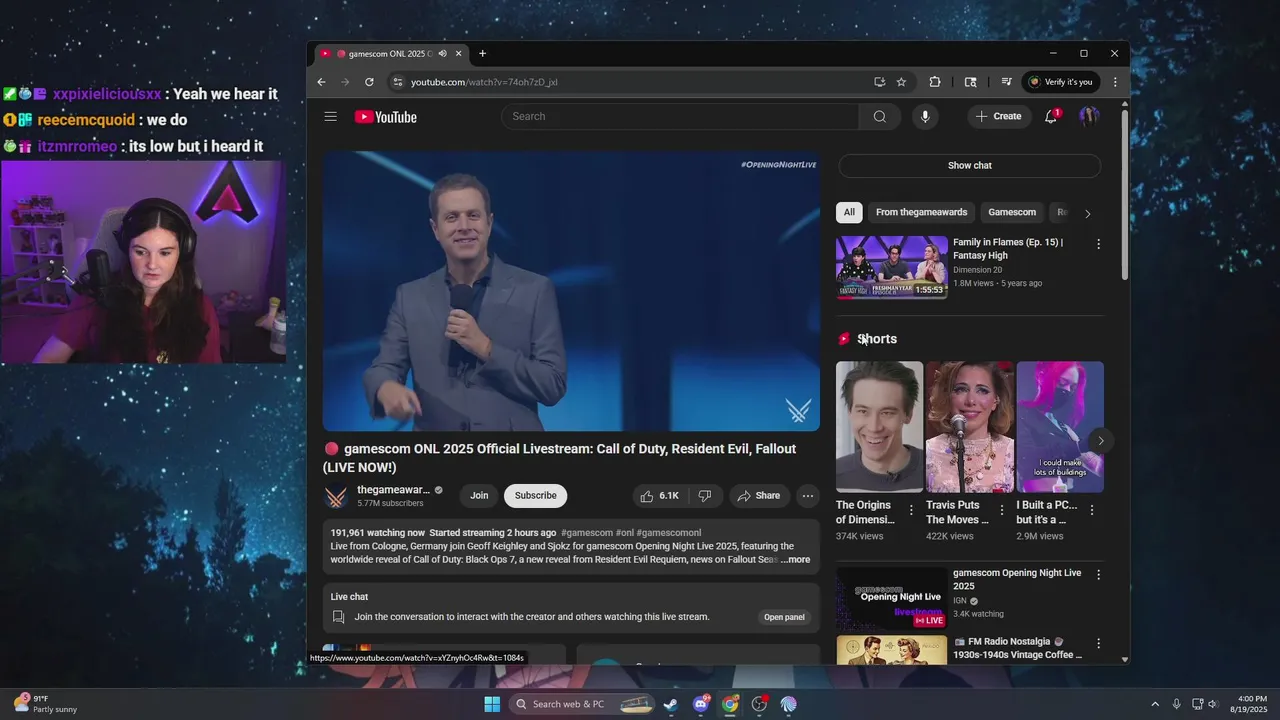
Task: Click inside the YouTube search field
Action: (x=680, y=116)
